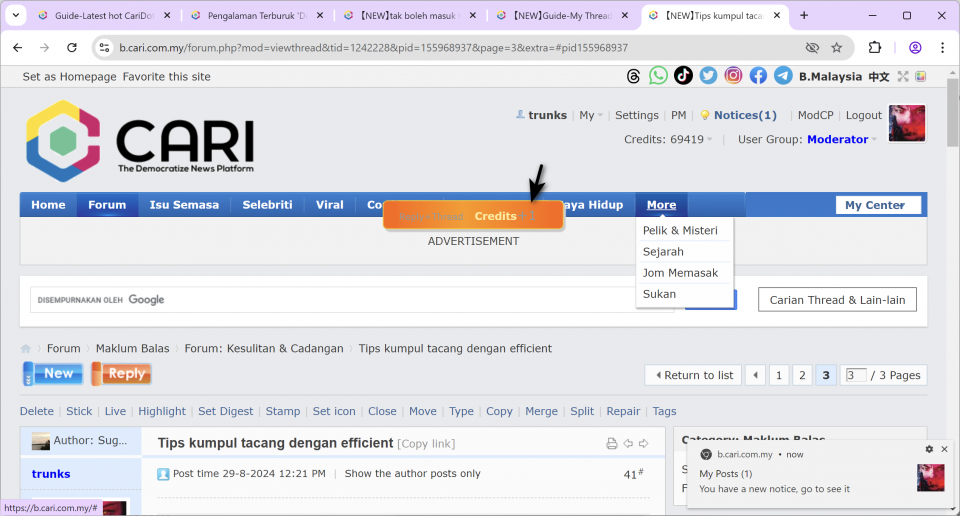The image size is (960, 516).
Task: Reload the page
Action: pos(72,48)
